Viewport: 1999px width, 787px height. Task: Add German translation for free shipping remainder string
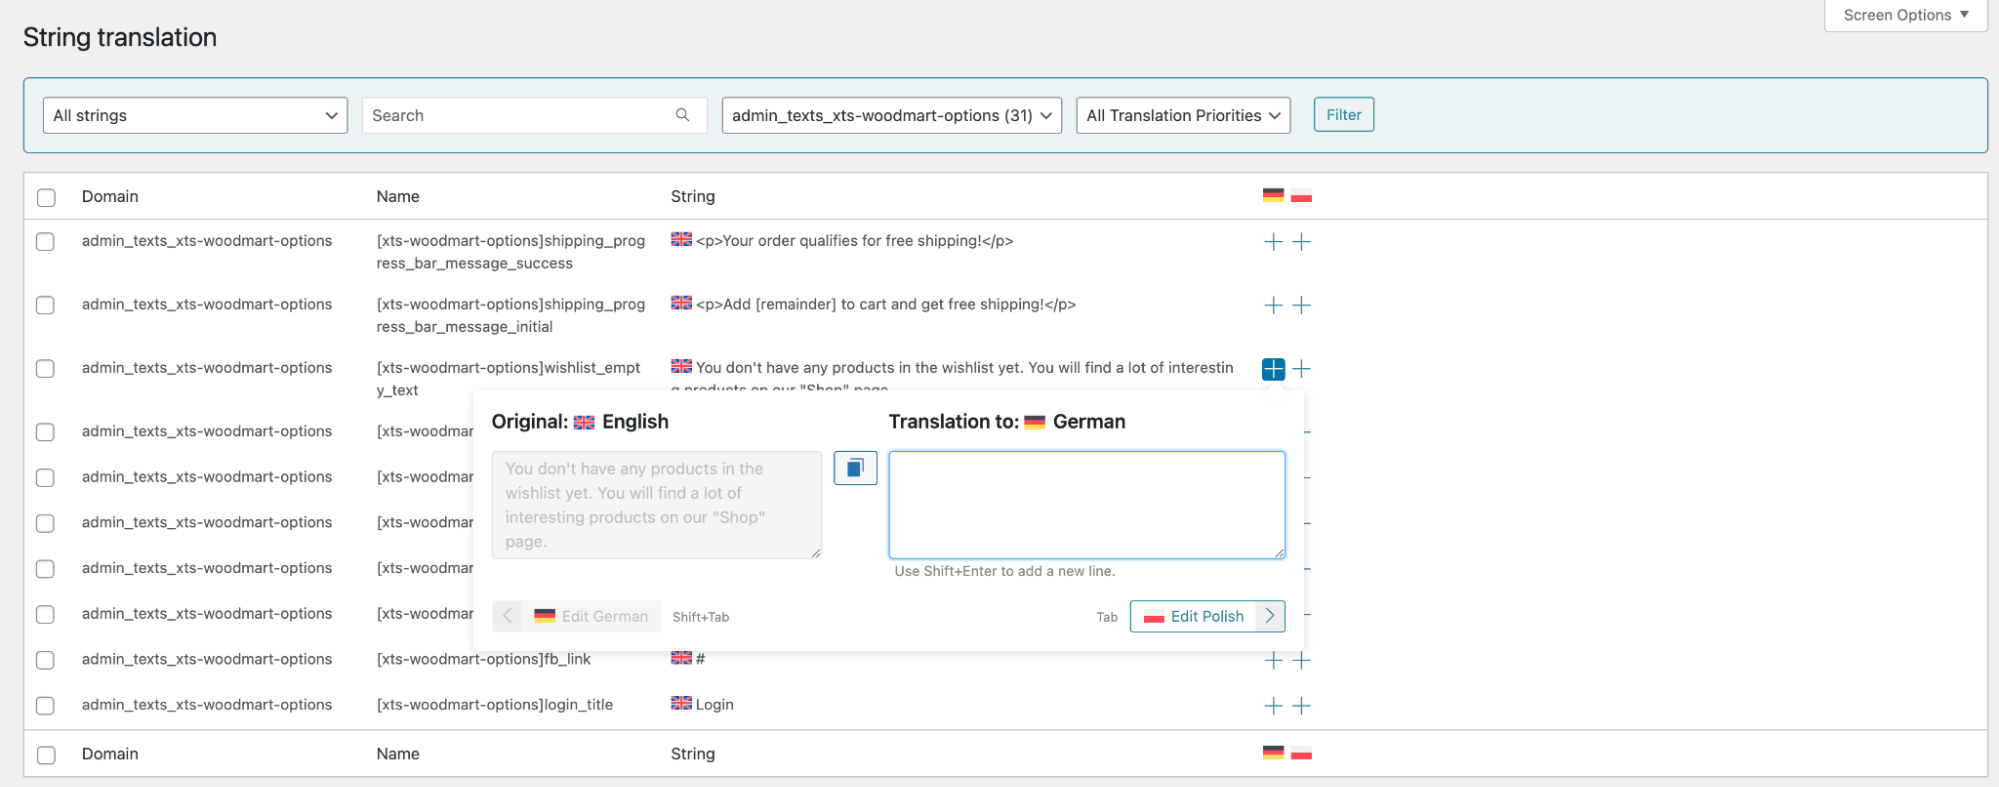click(x=1273, y=305)
